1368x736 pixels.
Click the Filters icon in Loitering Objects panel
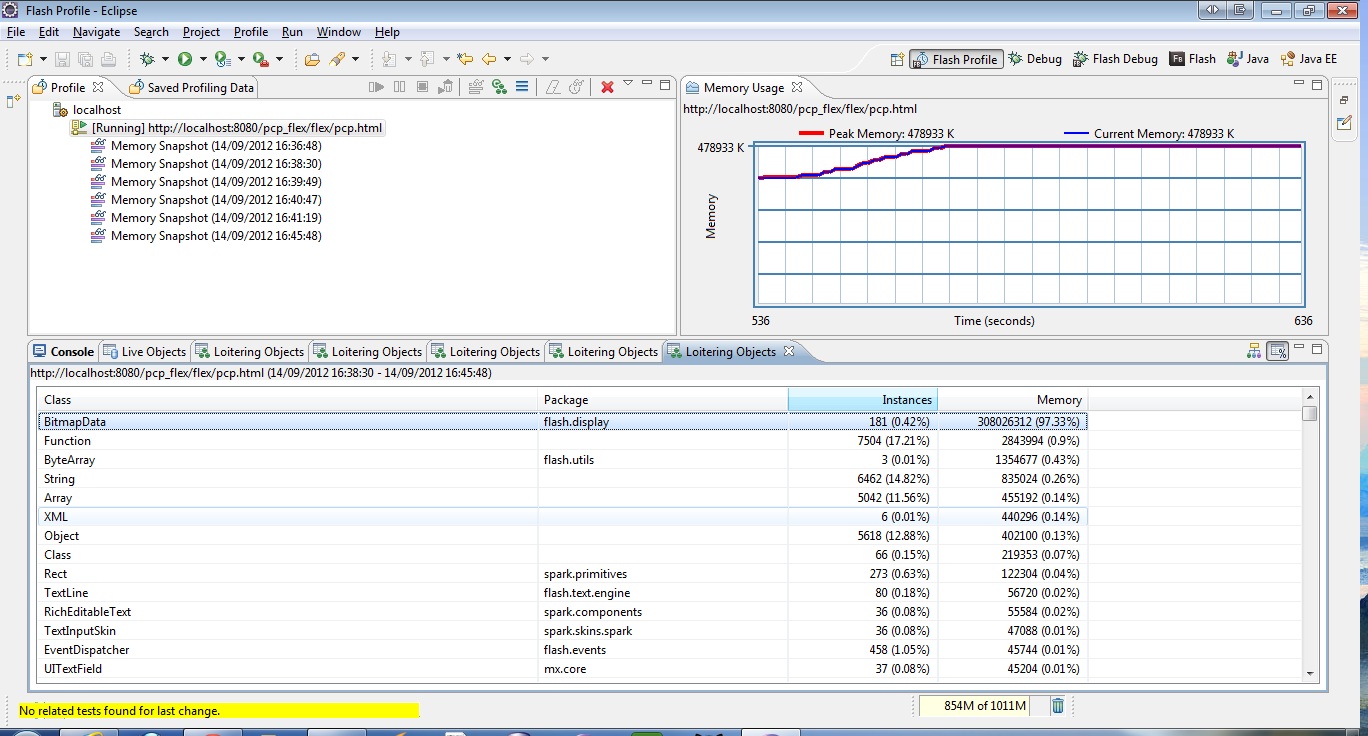click(1254, 351)
